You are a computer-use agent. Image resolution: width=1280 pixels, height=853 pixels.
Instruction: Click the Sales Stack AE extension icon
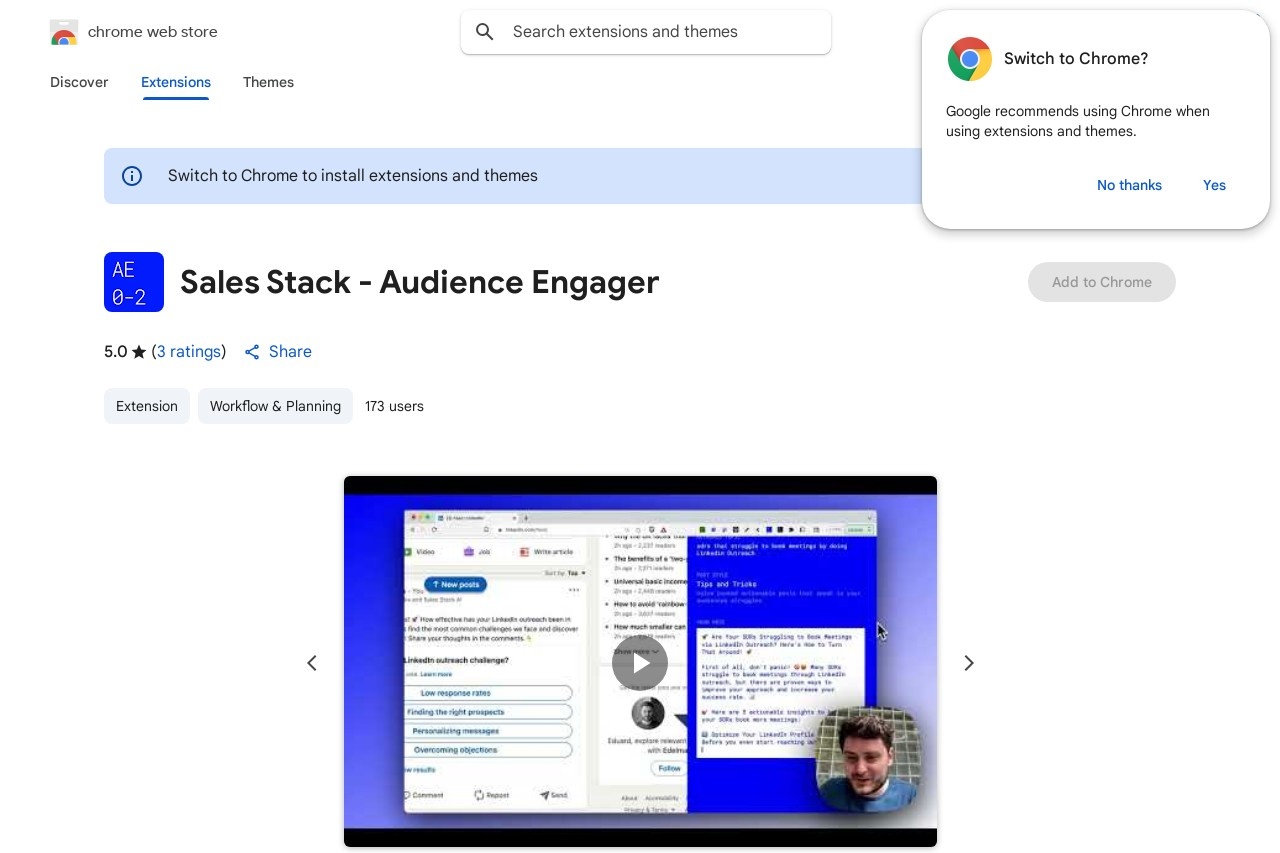click(x=134, y=282)
